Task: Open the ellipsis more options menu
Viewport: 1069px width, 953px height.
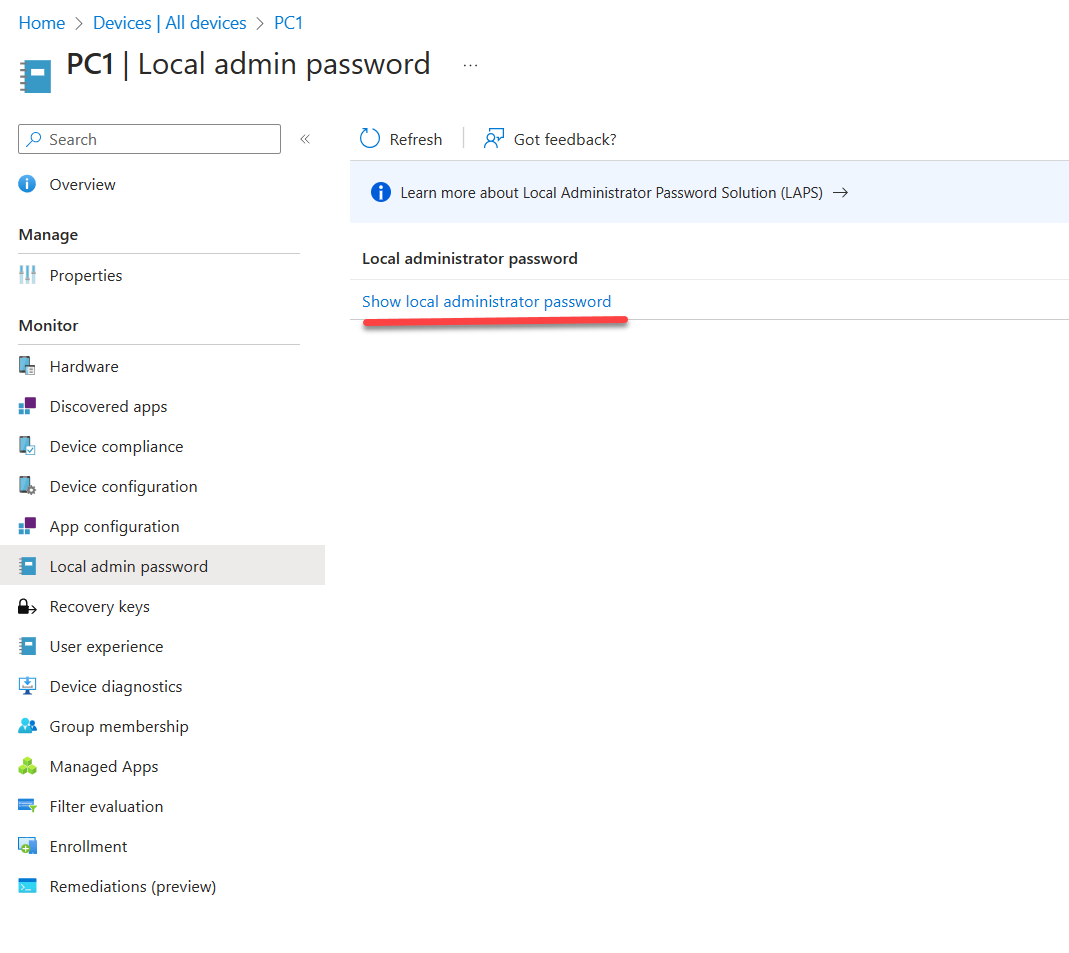Action: click(470, 65)
